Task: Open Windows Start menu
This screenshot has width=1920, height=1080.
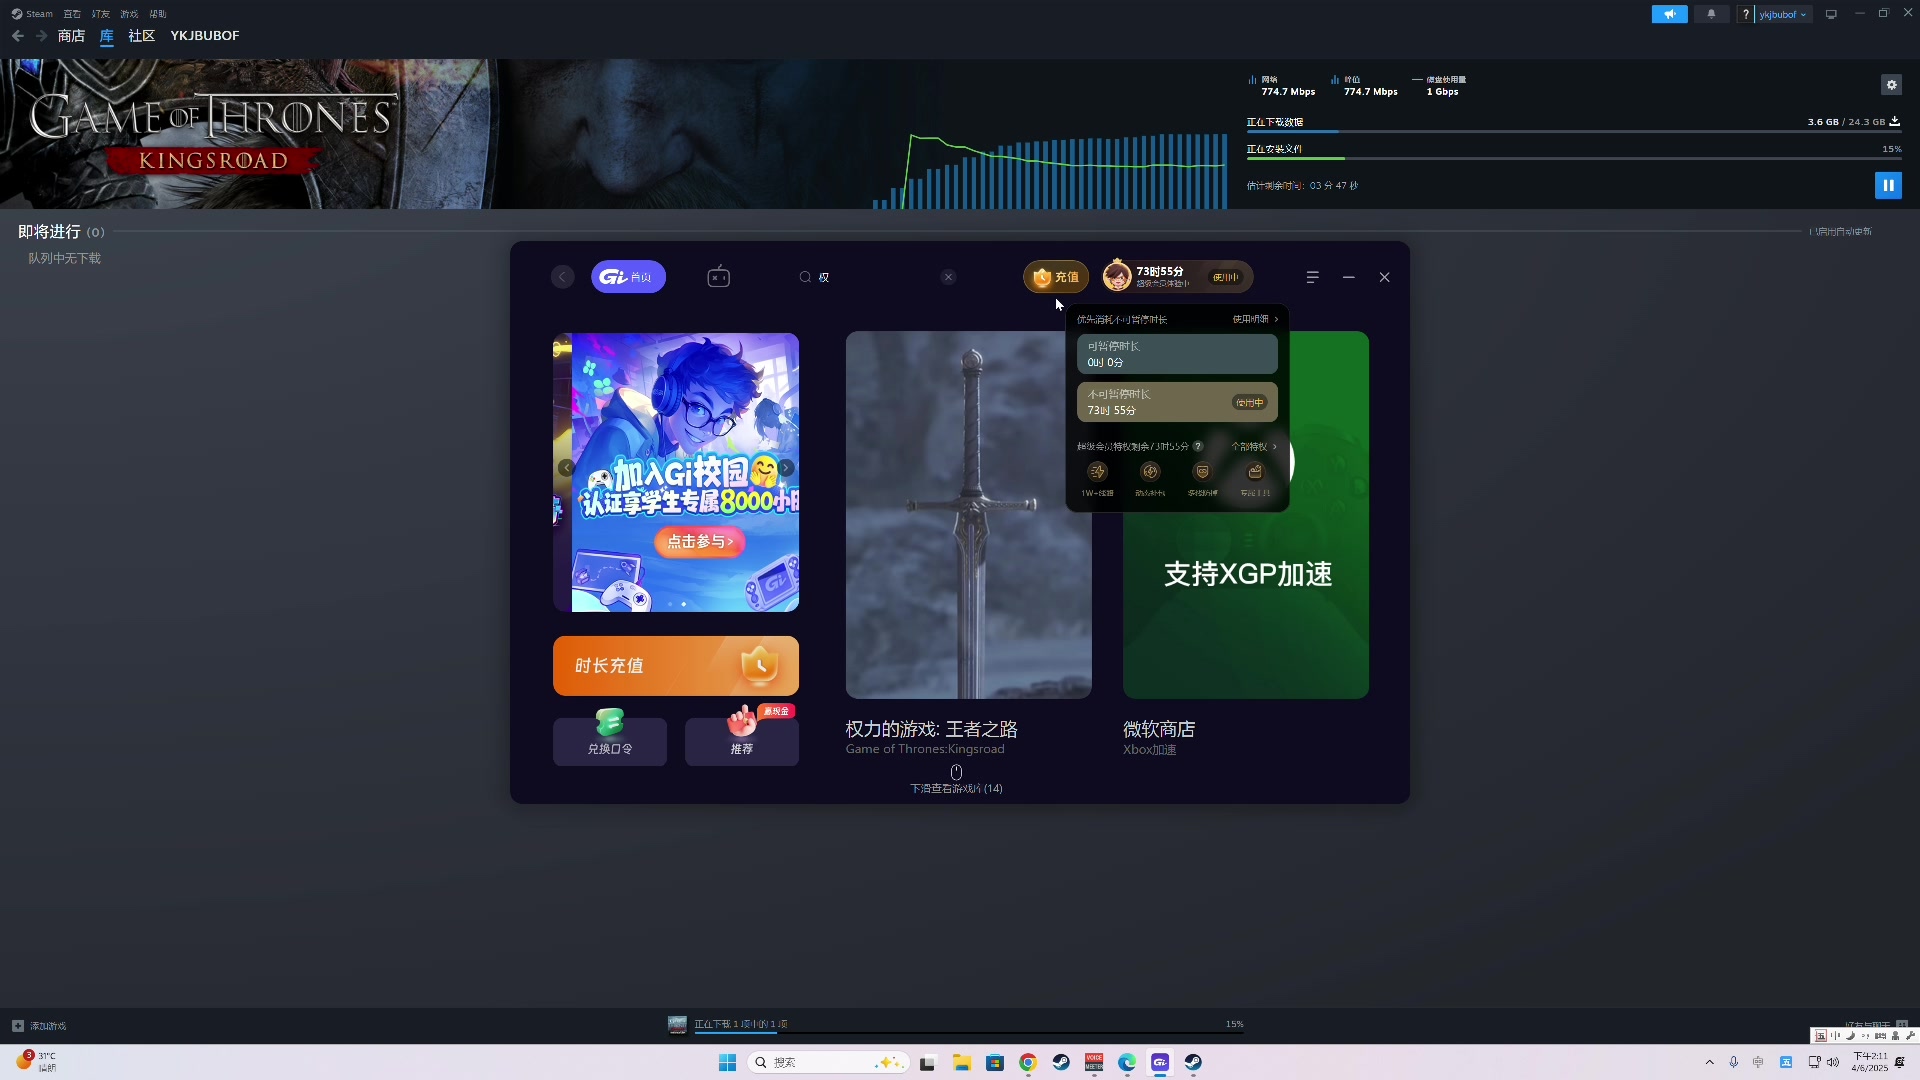Action: tap(727, 1062)
